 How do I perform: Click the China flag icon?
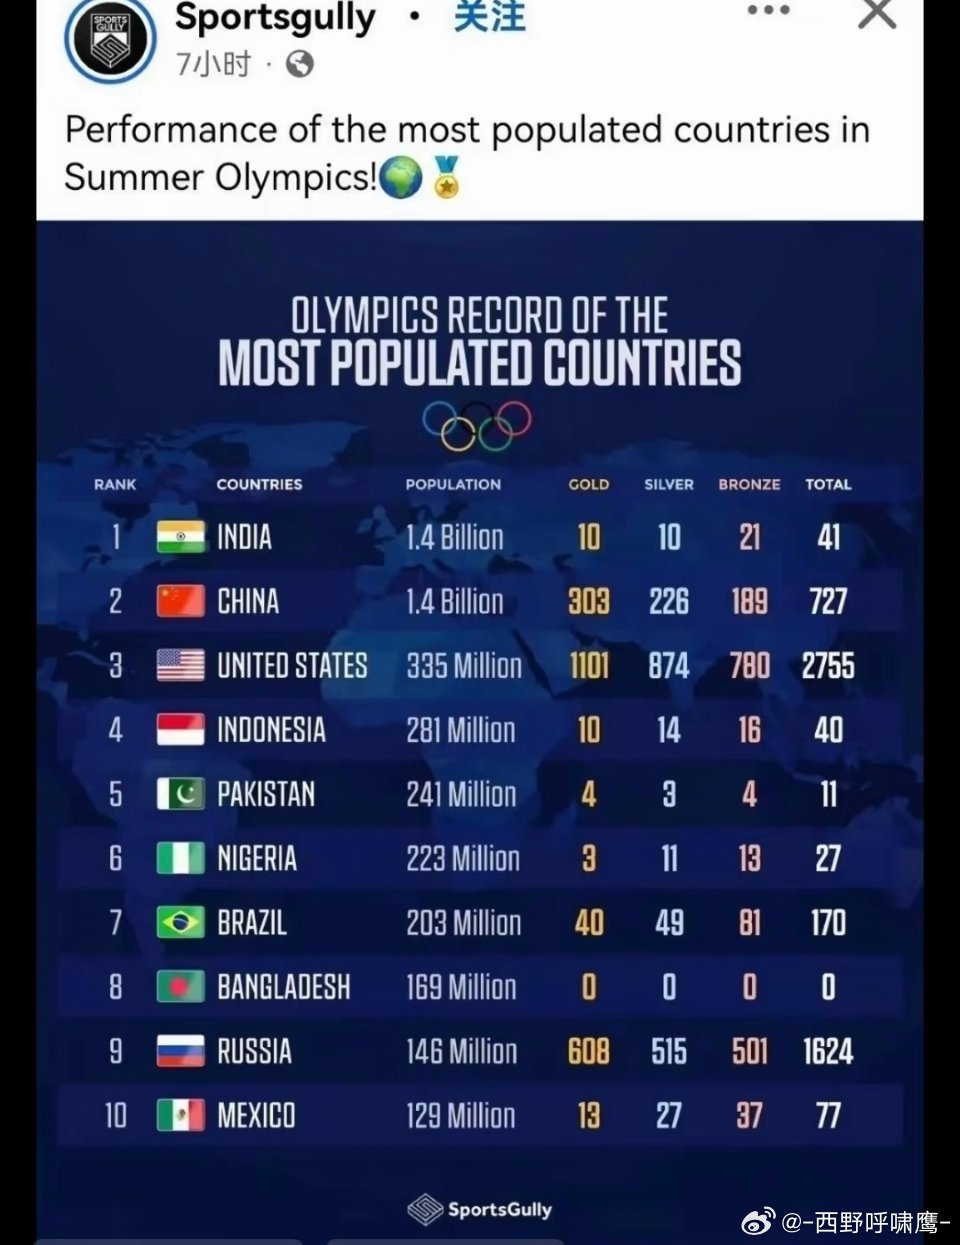[x=181, y=601]
